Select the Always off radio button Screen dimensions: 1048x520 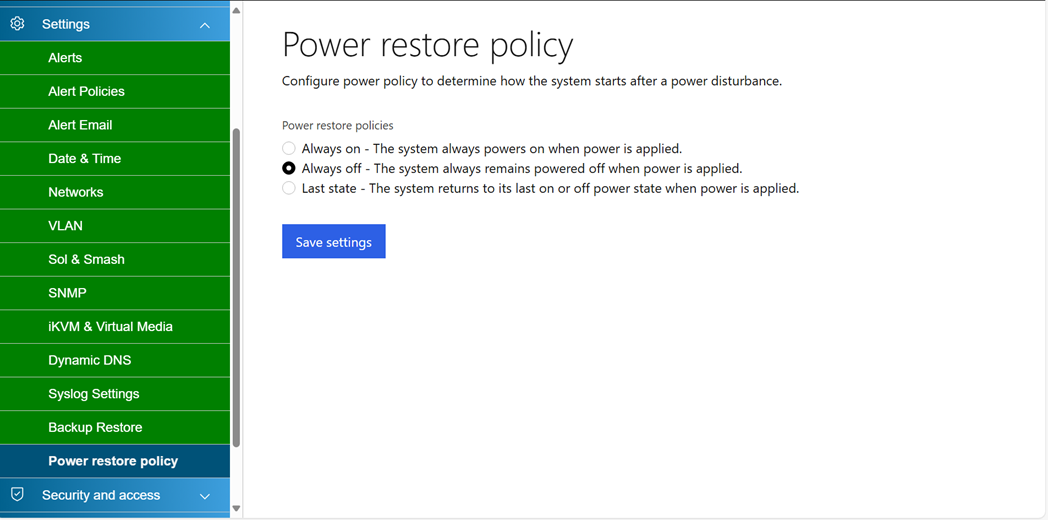tap(289, 169)
